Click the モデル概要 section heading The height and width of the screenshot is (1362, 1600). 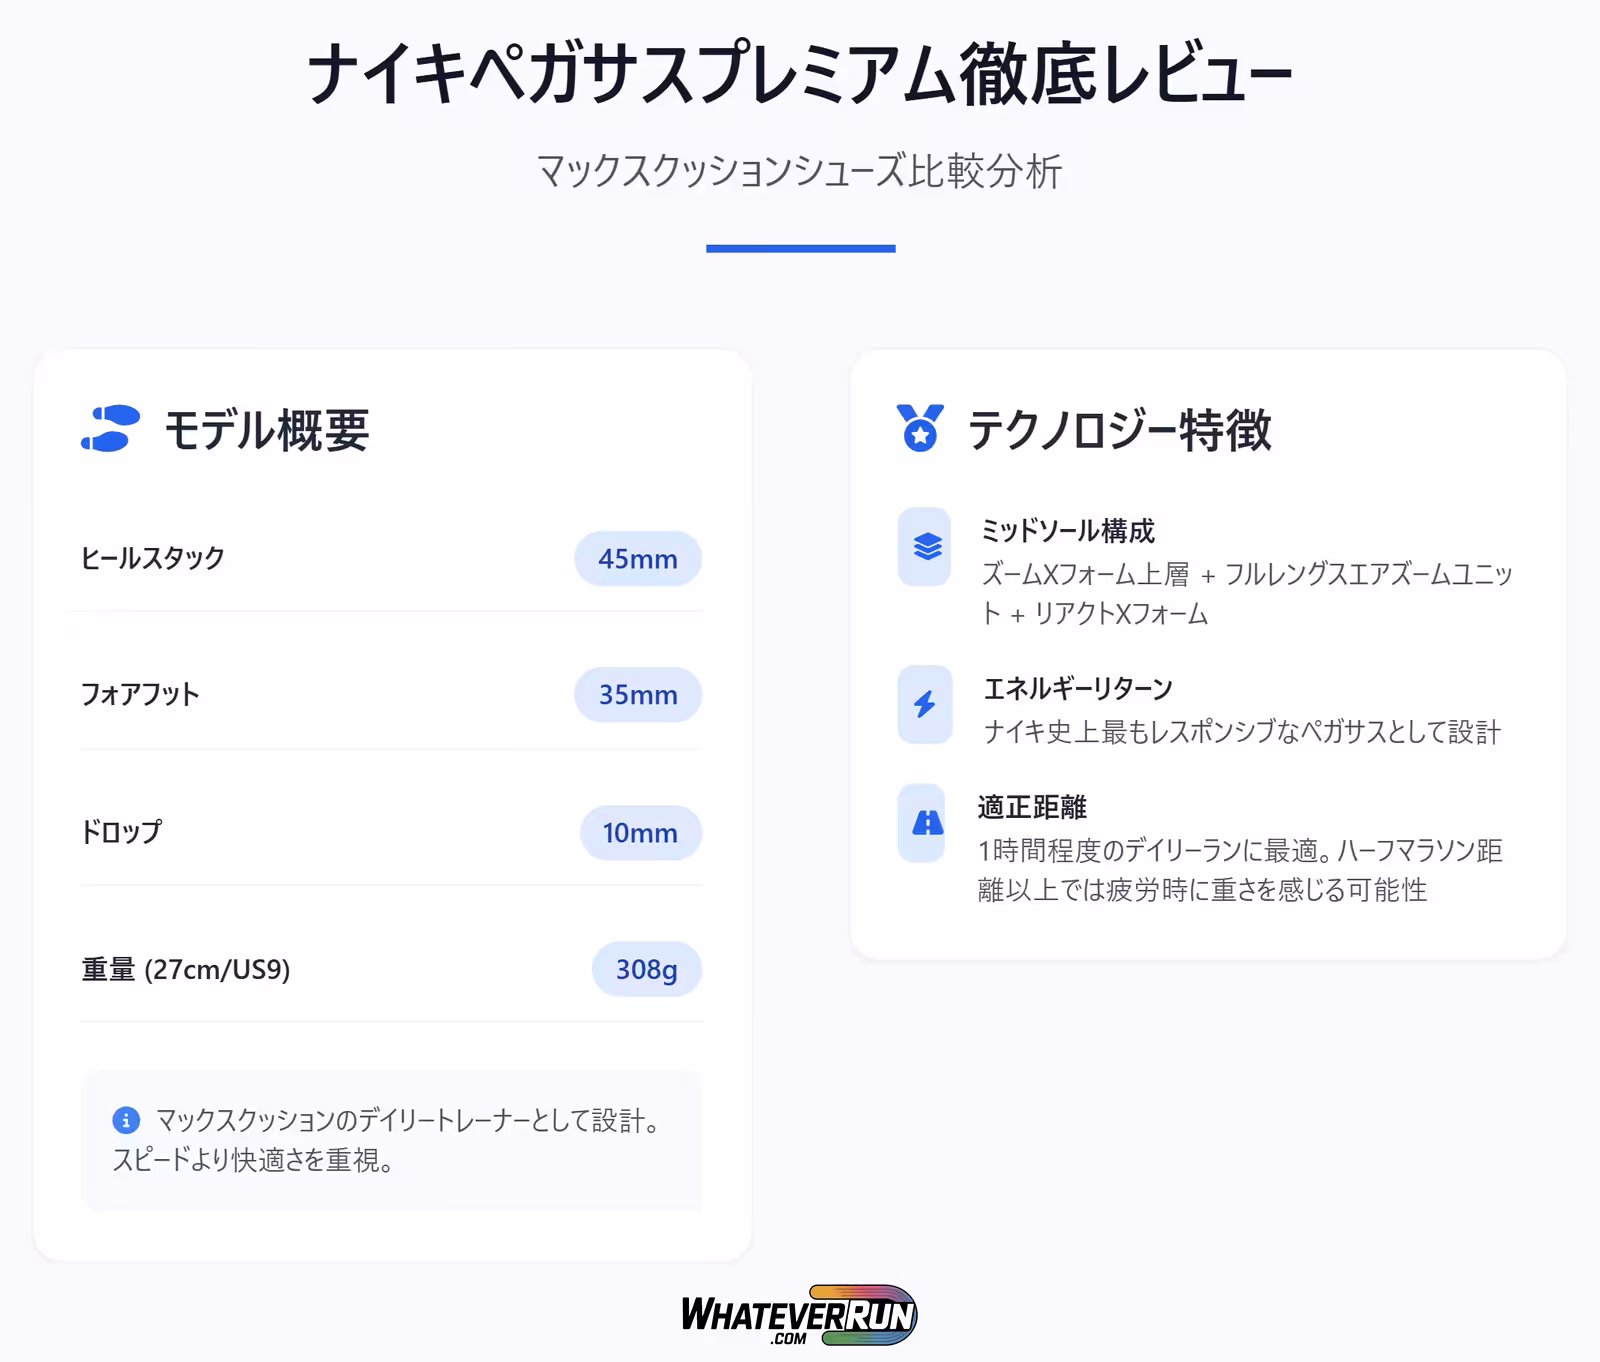(x=267, y=430)
